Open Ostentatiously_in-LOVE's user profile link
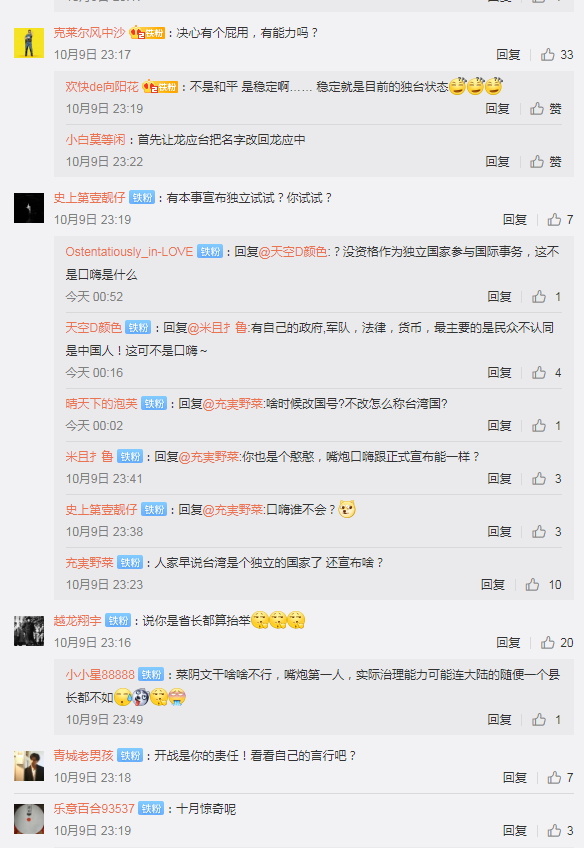Viewport: 584px width, 848px height. pyautogui.click(x=129, y=252)
